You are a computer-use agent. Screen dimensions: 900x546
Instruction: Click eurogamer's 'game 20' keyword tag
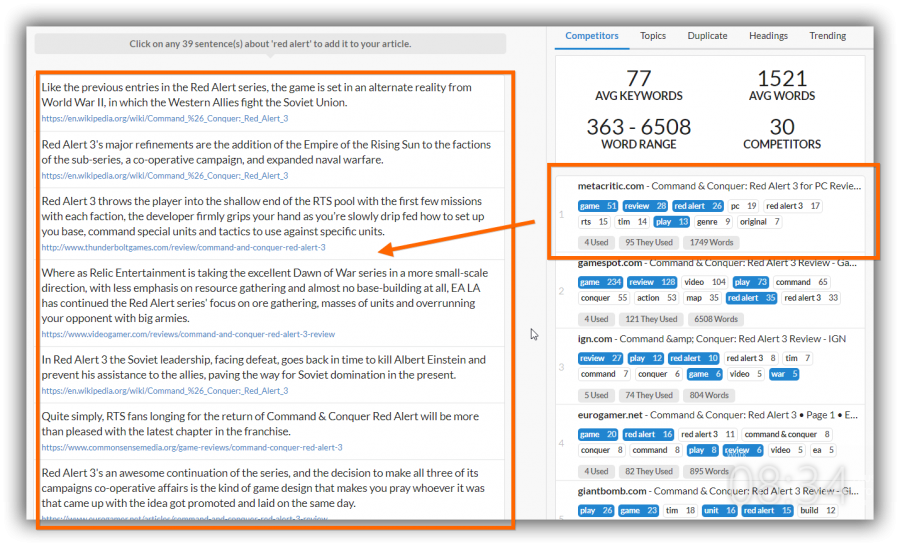point(598,435)
